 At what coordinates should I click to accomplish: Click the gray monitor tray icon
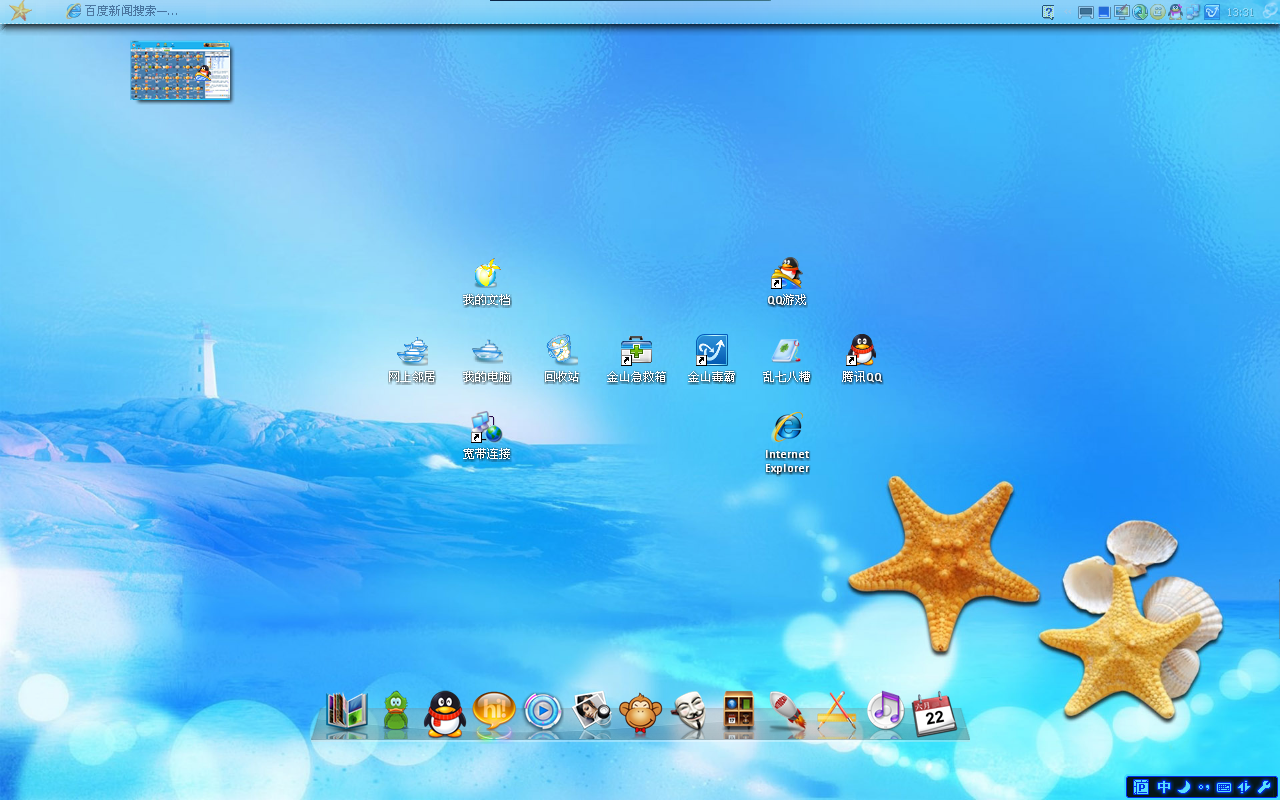coord(1086,12)
